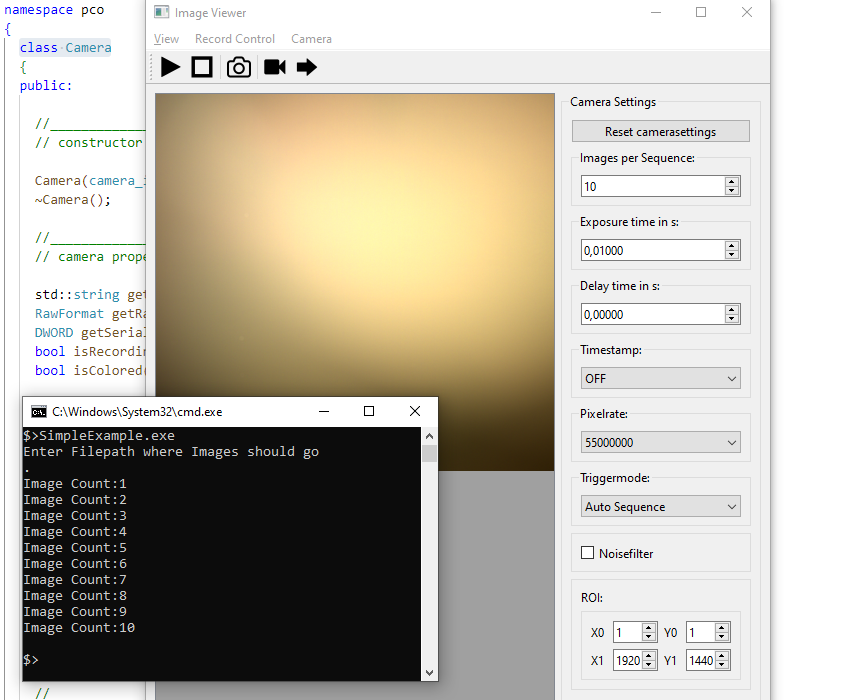The width and height of the screenshot is (850, 700).
Task: Enable the Noisefilter checkbox
Action: click(x=587, y=553)
